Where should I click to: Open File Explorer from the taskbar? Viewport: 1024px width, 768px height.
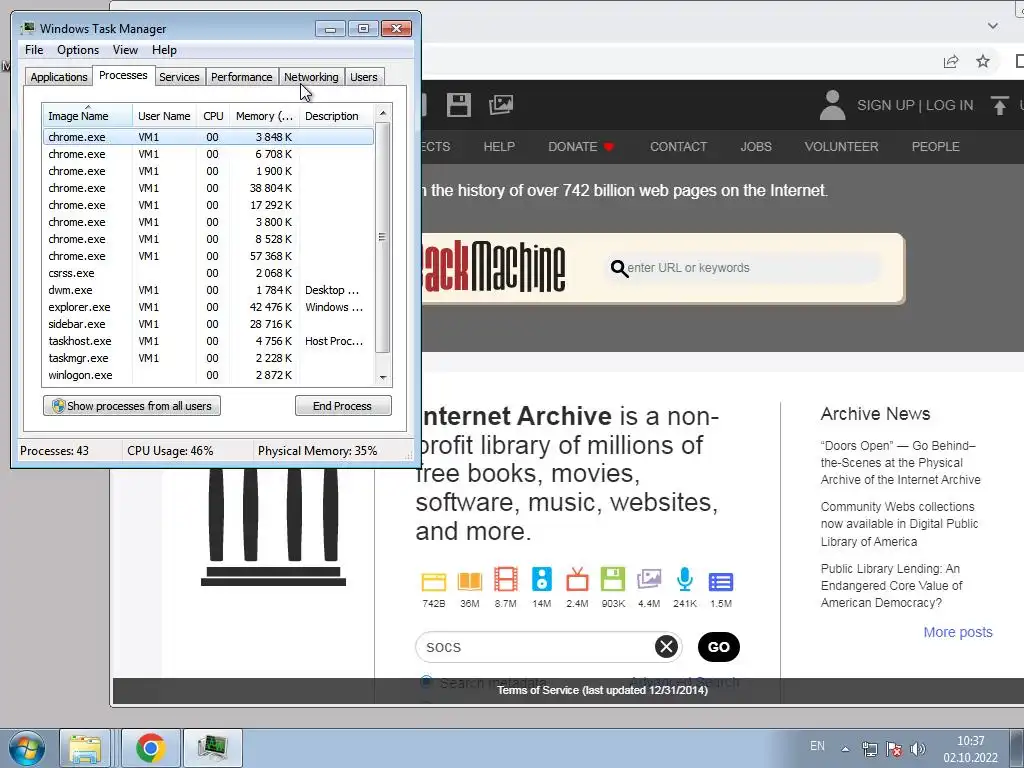tap(85, 748)
